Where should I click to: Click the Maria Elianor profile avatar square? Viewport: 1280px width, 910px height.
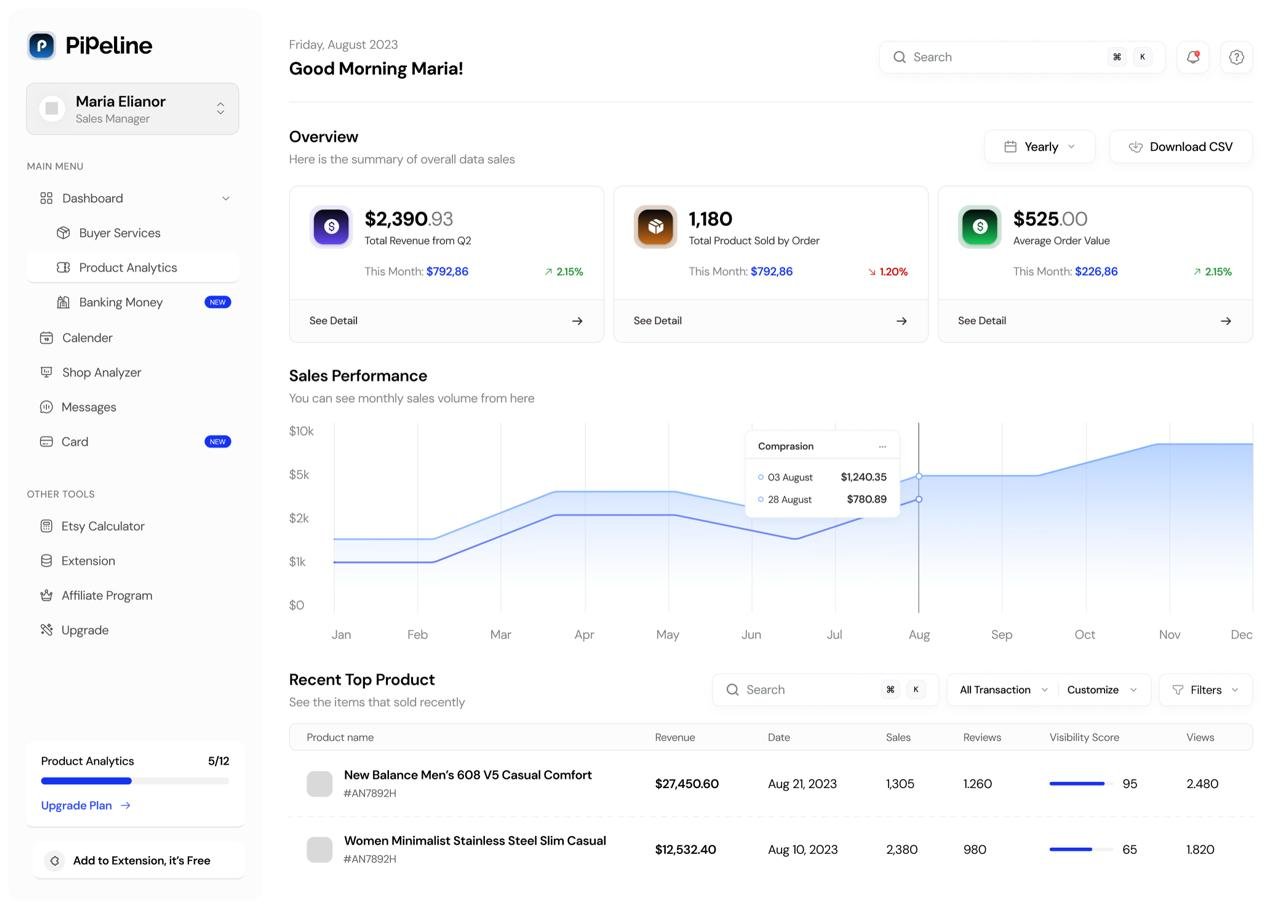coord(52,108)
